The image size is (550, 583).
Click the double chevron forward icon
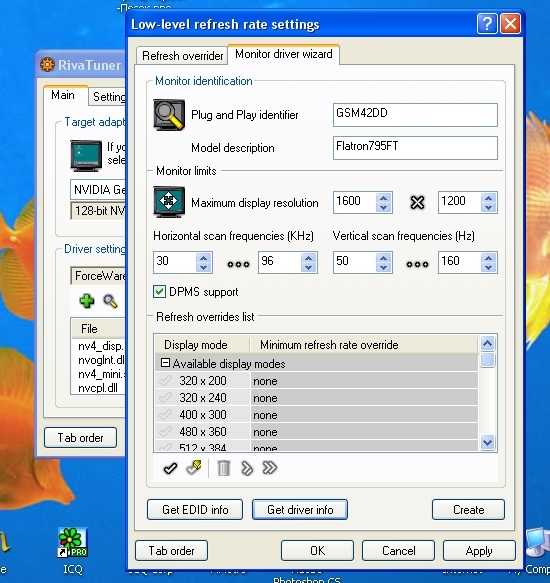coord(270,468)
